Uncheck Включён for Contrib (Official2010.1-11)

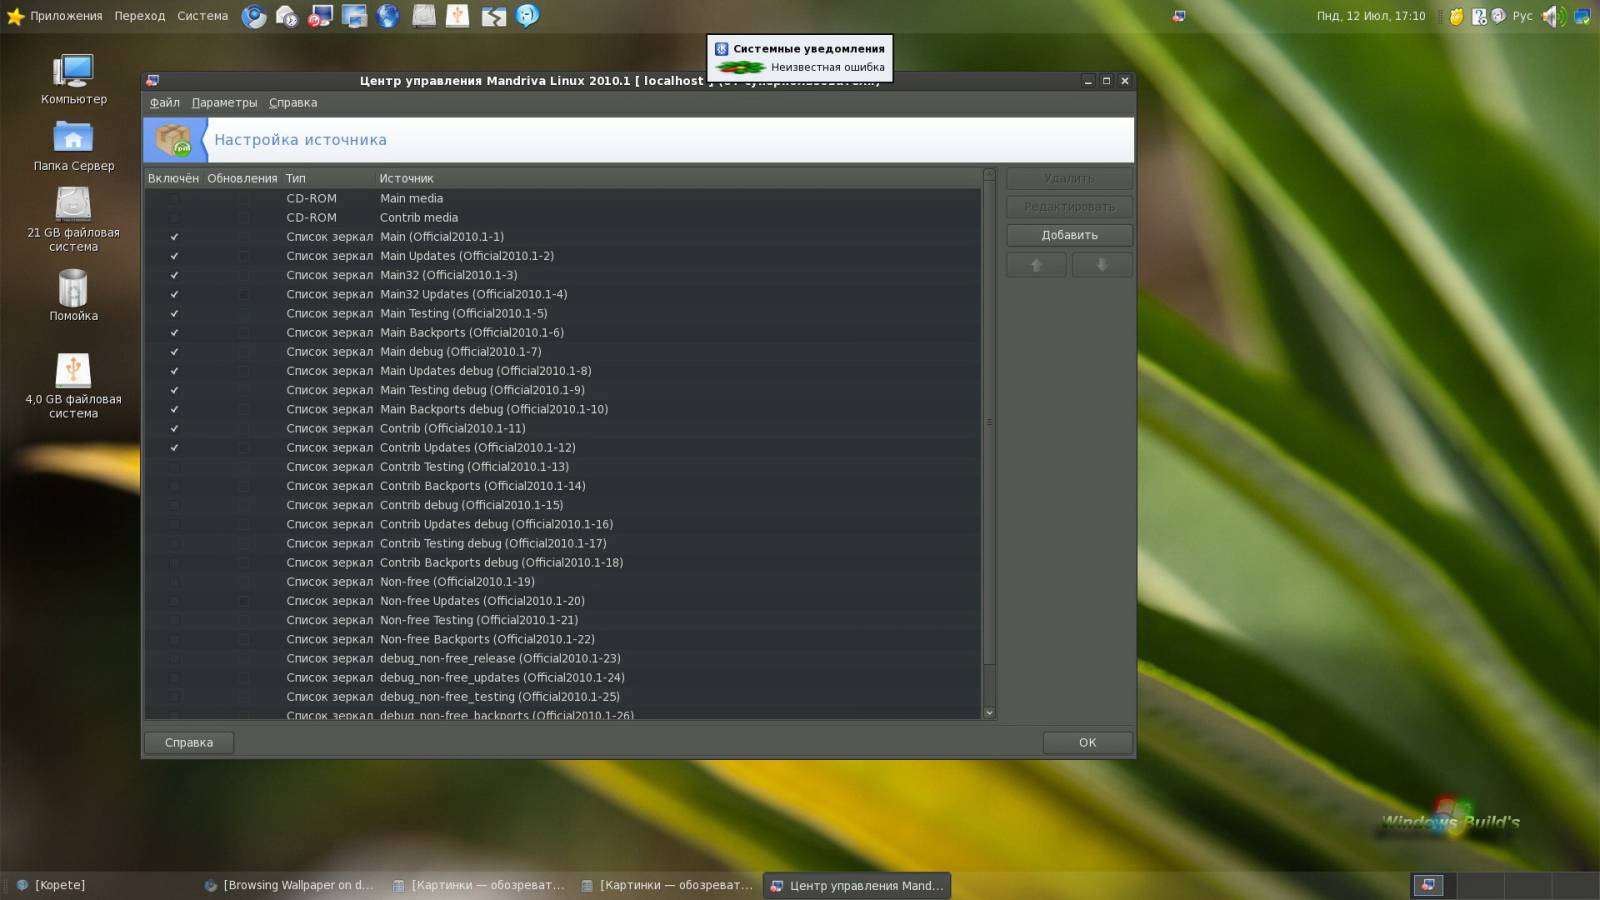coord(174,428)
